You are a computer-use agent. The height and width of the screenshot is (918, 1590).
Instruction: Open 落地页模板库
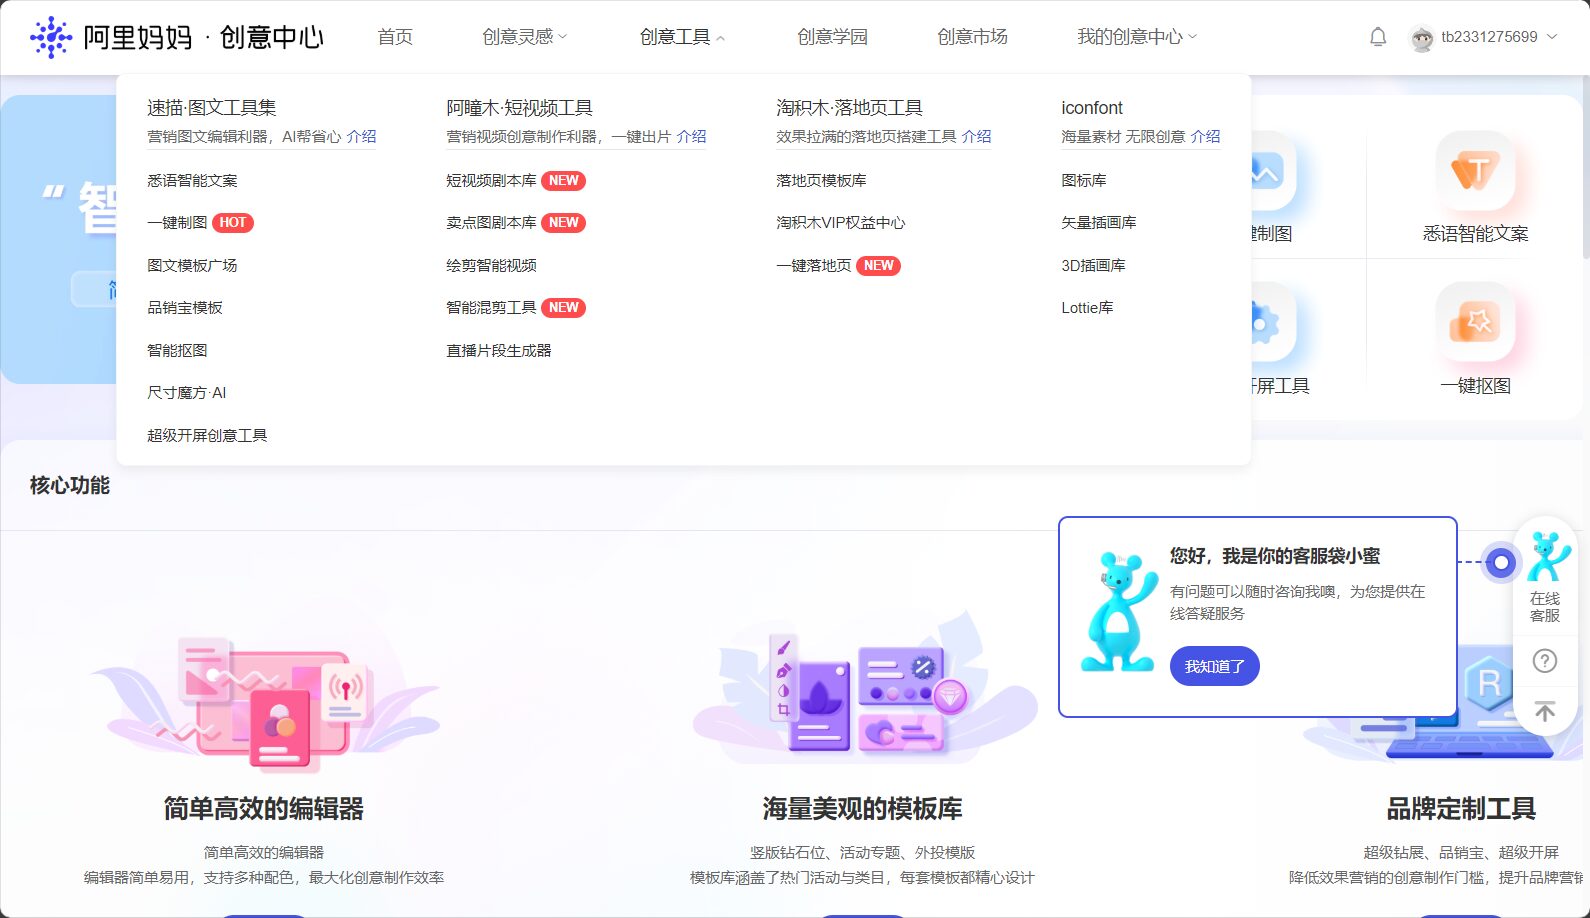[821, 181]
